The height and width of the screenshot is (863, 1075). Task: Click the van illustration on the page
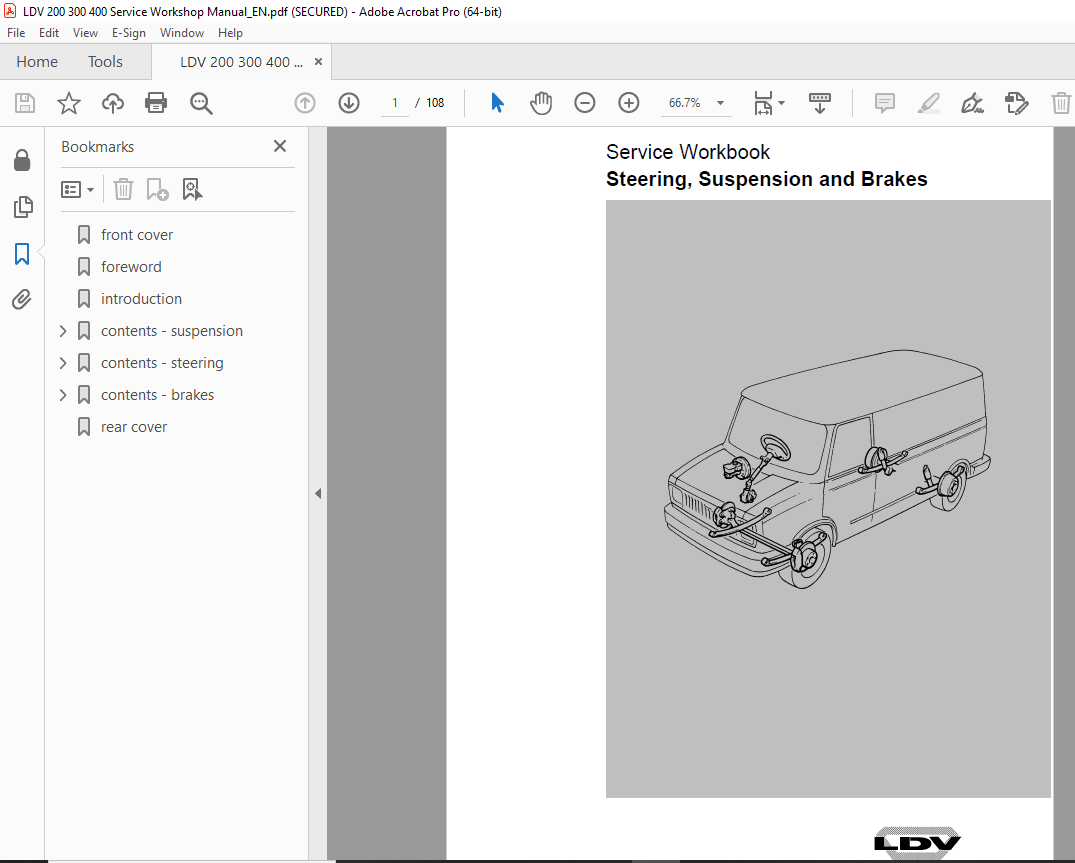click(x=827, y=469)
